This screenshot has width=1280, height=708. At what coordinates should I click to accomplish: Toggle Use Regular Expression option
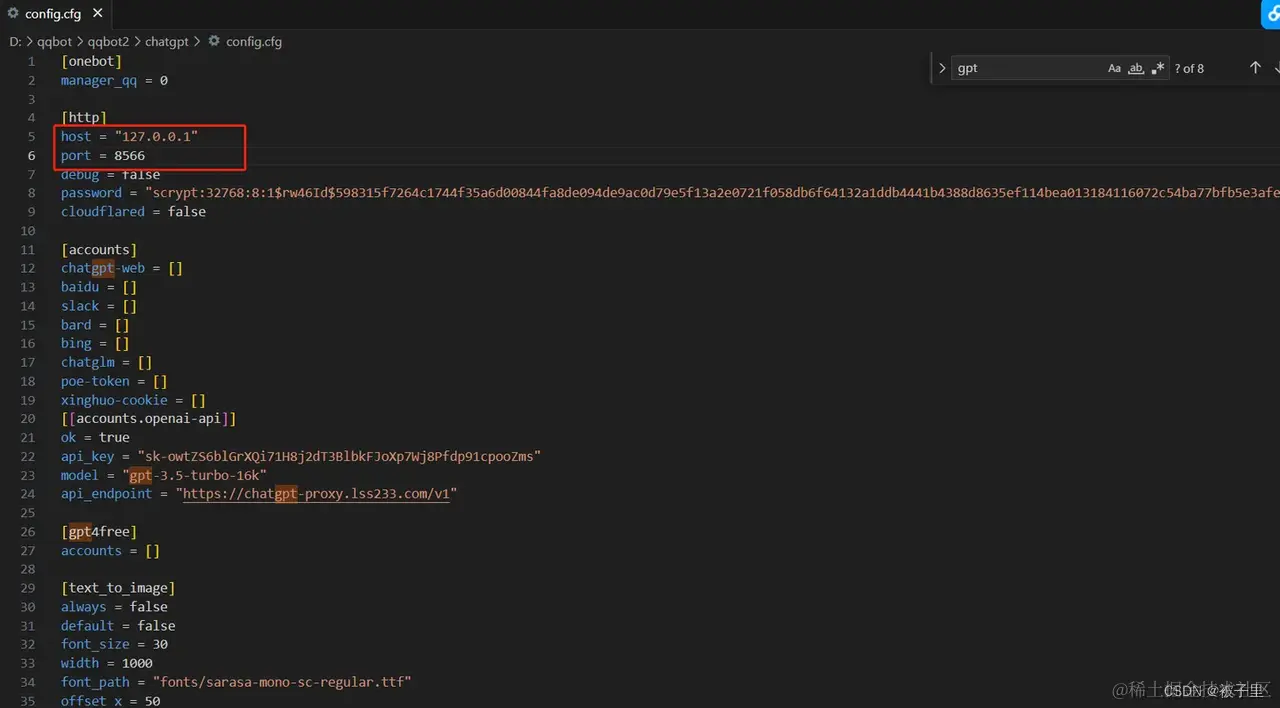click(x=1158, y=68)
